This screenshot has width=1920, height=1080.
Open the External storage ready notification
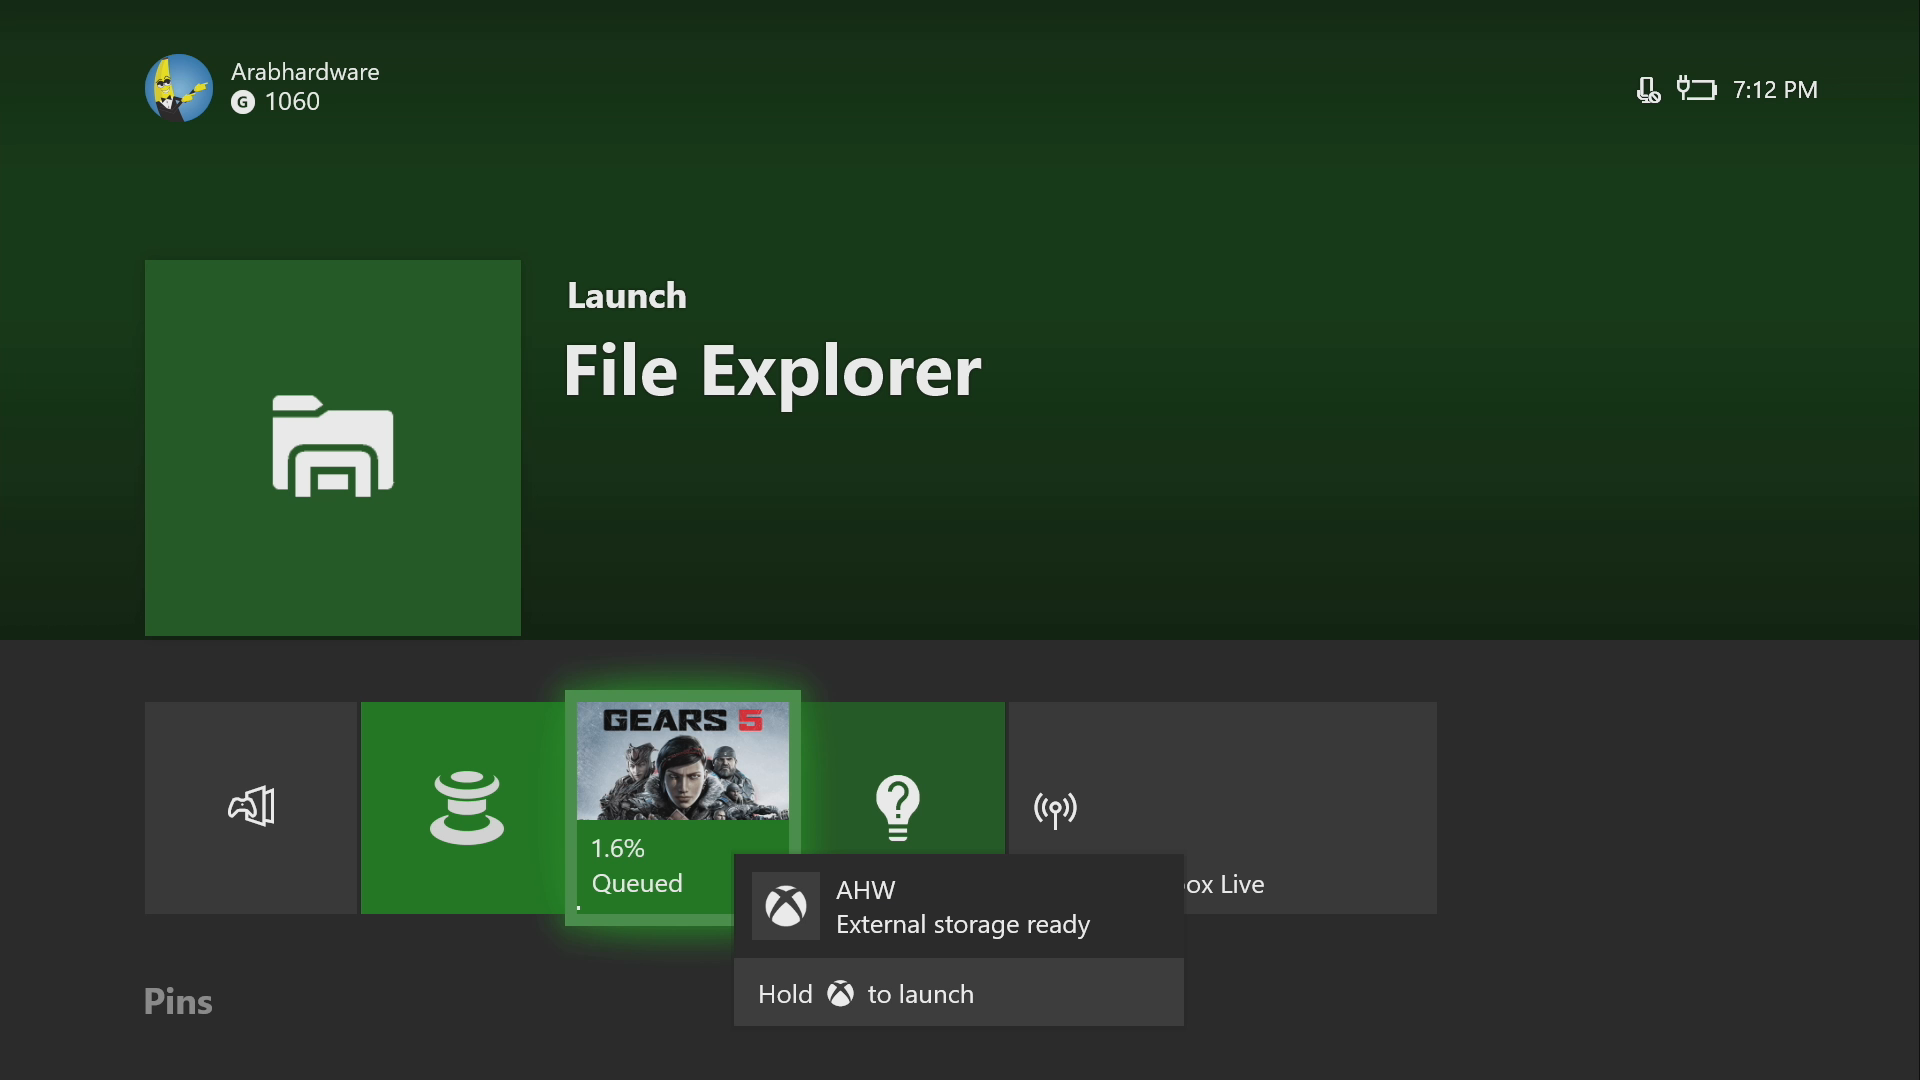962,907
